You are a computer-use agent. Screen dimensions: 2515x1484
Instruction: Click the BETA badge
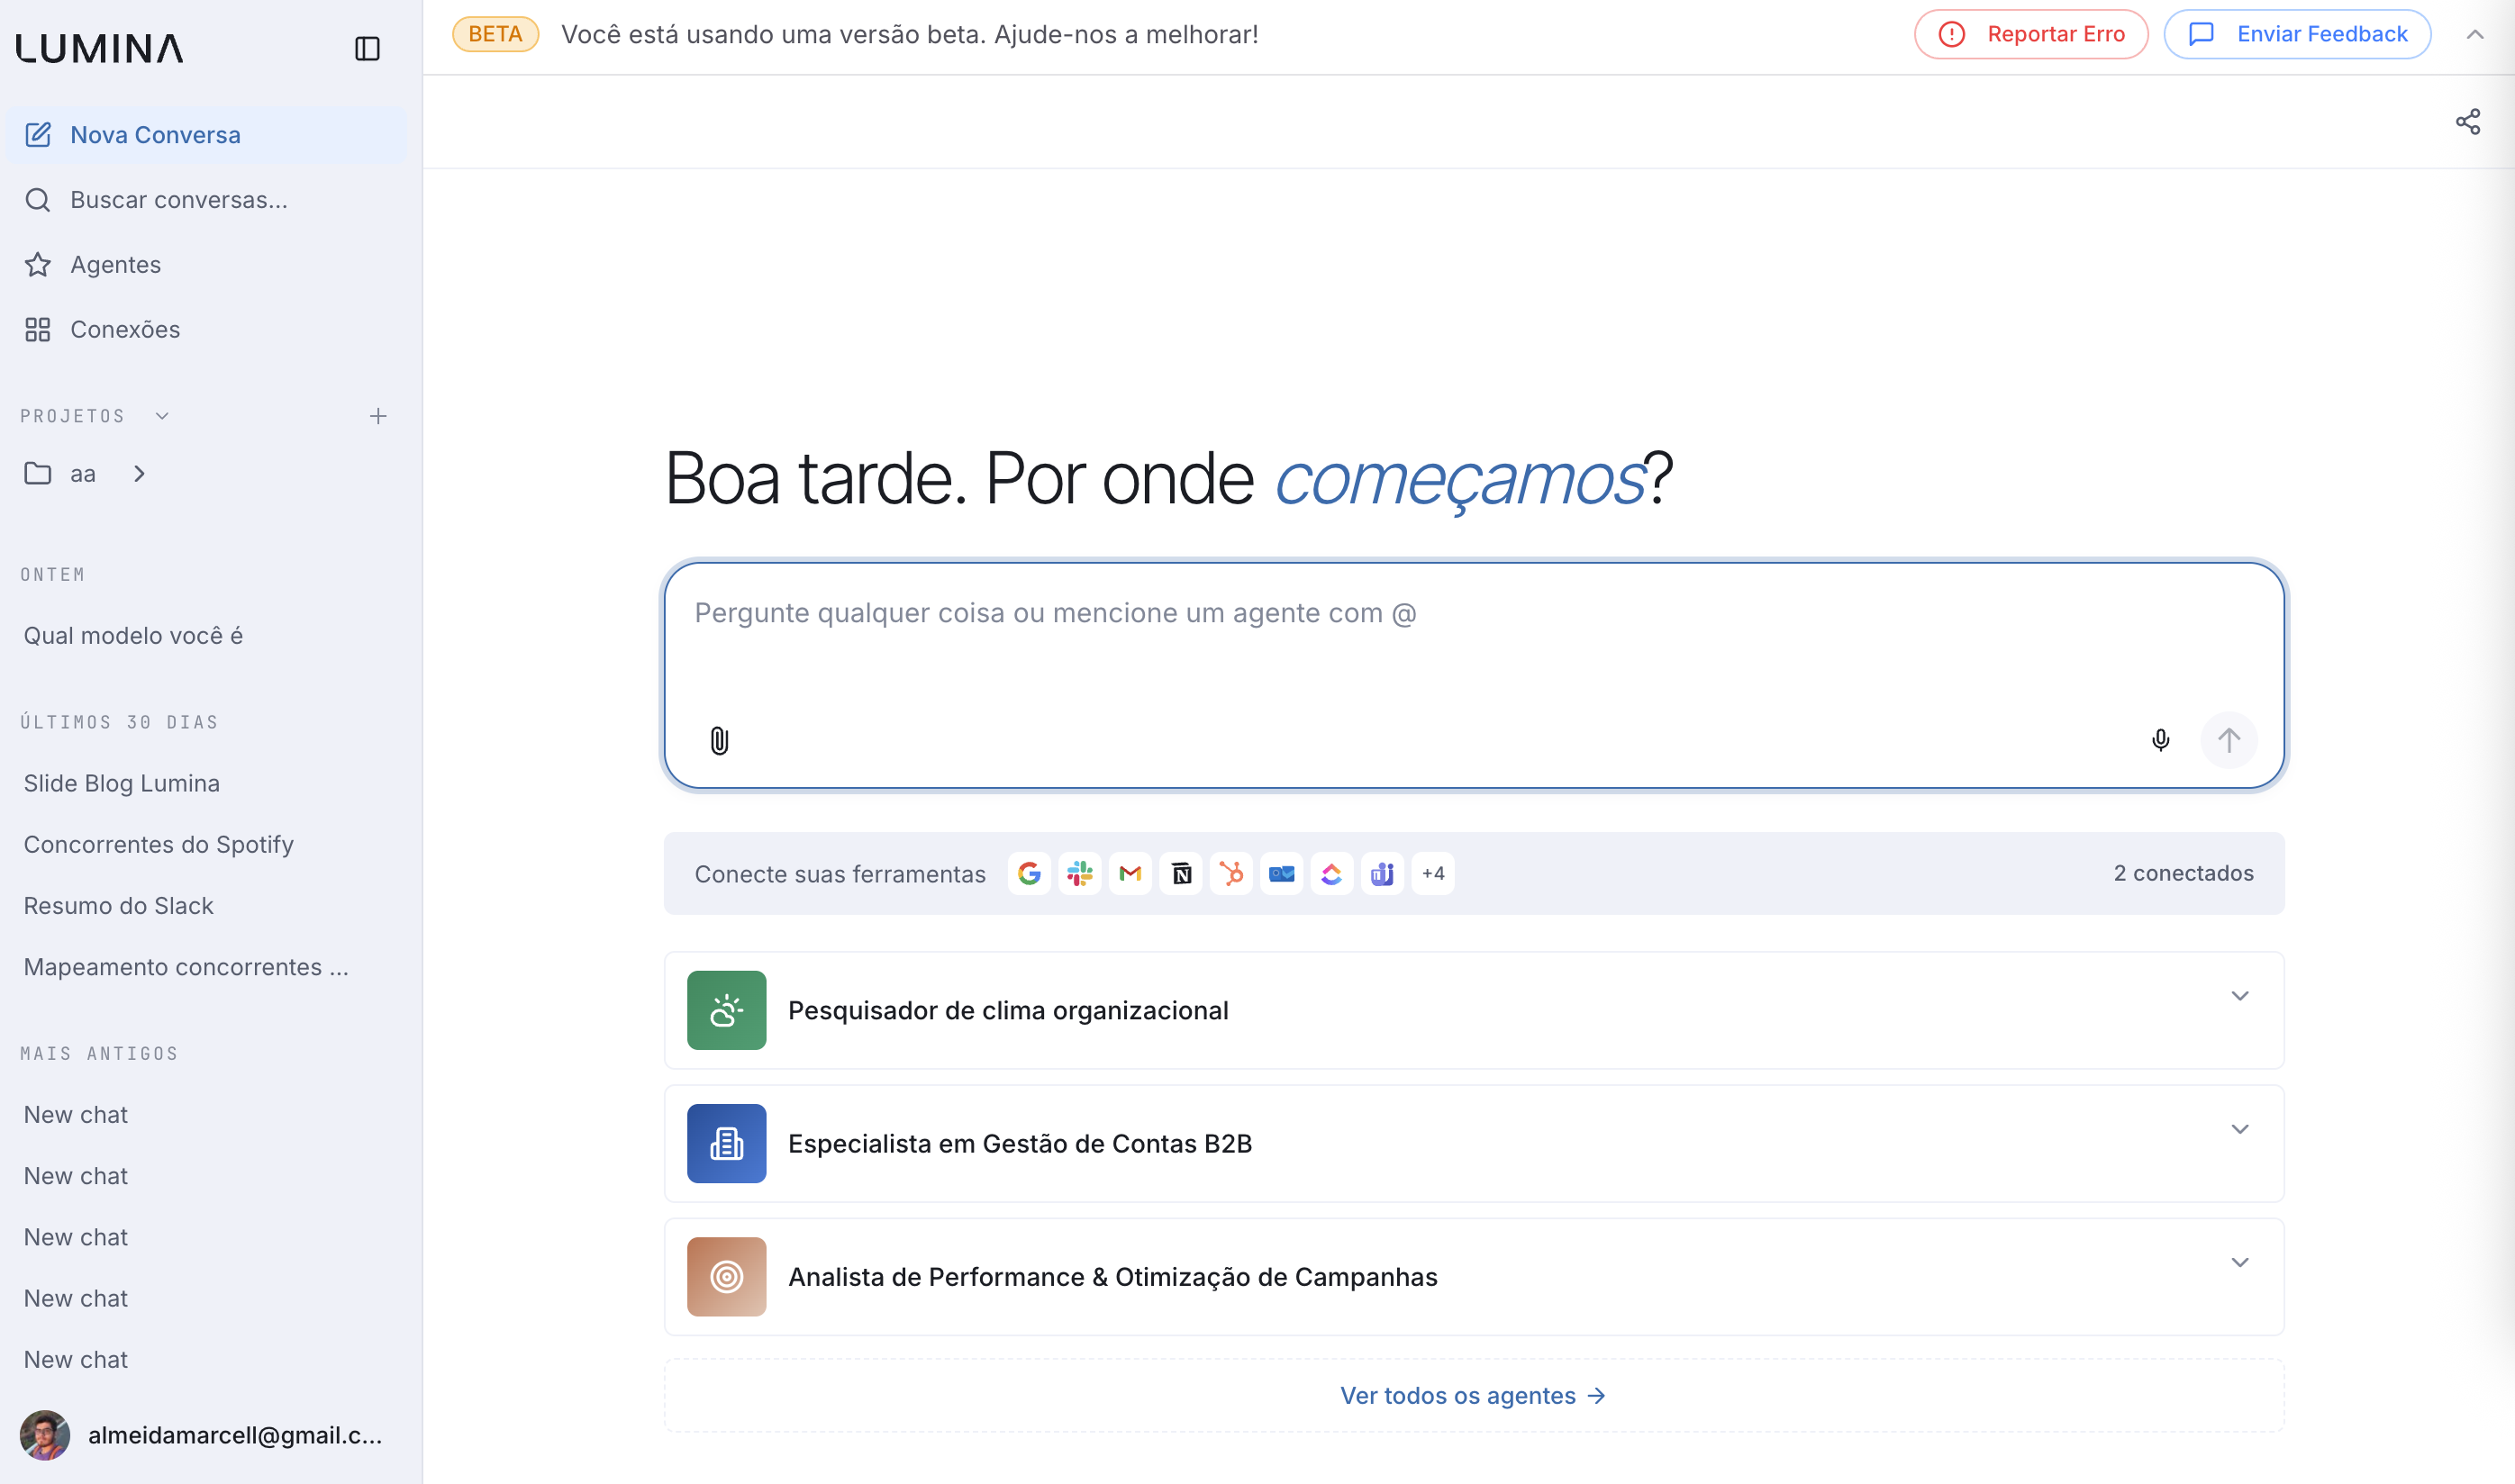pos(495,34)
